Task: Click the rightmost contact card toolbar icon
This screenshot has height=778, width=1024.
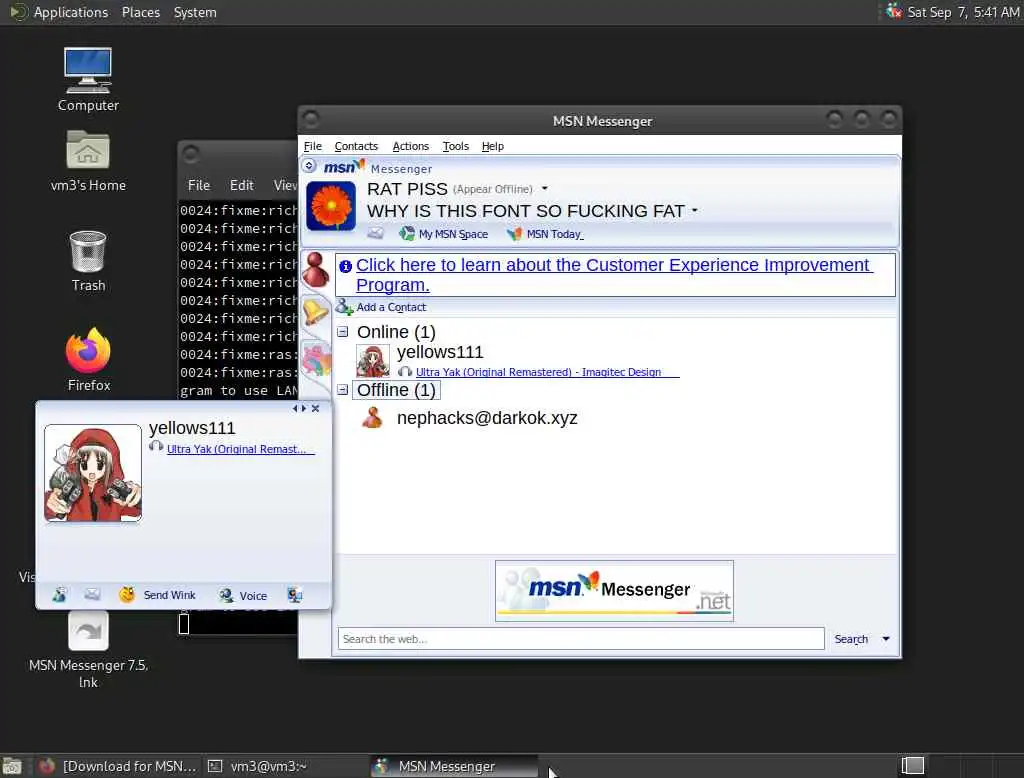Action: (295, 594)
